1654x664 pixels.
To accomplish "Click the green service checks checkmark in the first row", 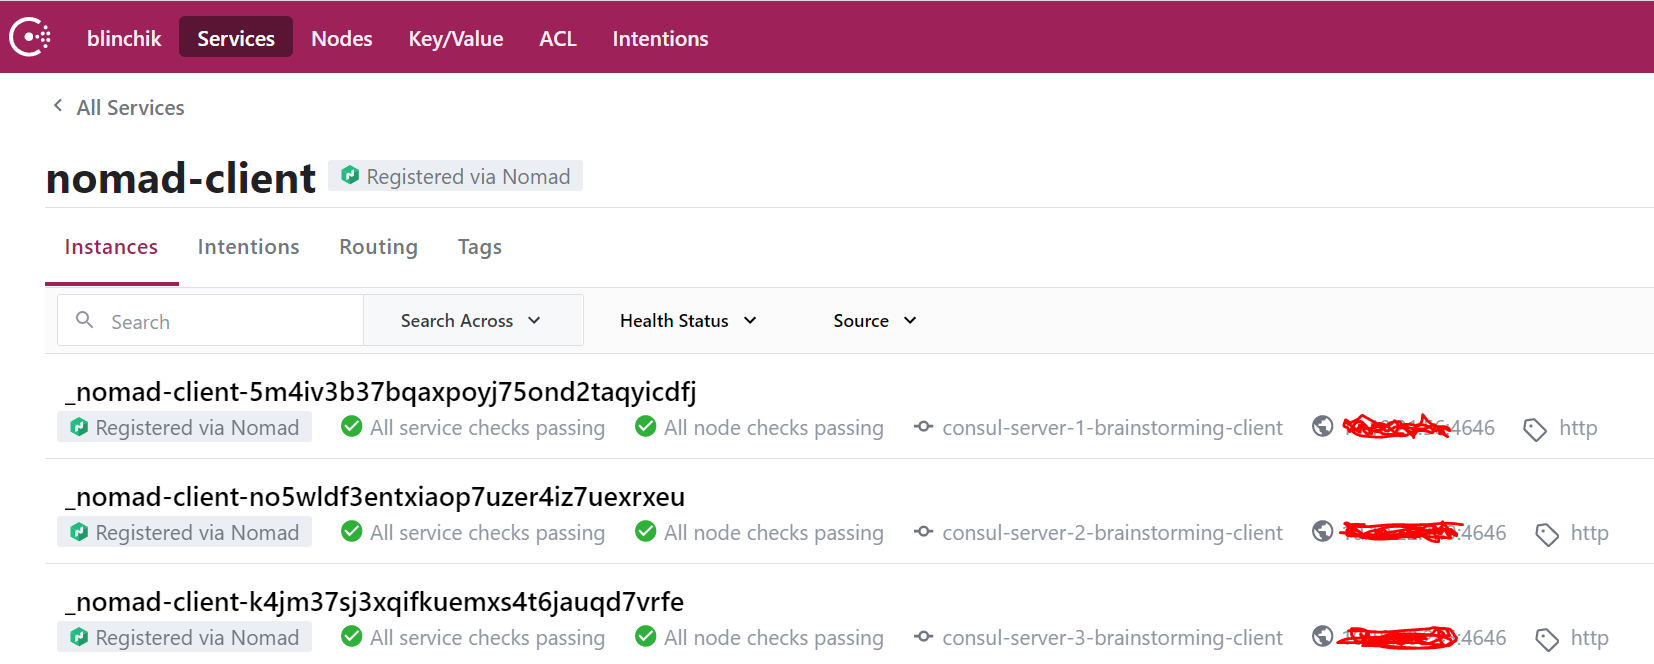I will tap(351, 427).
